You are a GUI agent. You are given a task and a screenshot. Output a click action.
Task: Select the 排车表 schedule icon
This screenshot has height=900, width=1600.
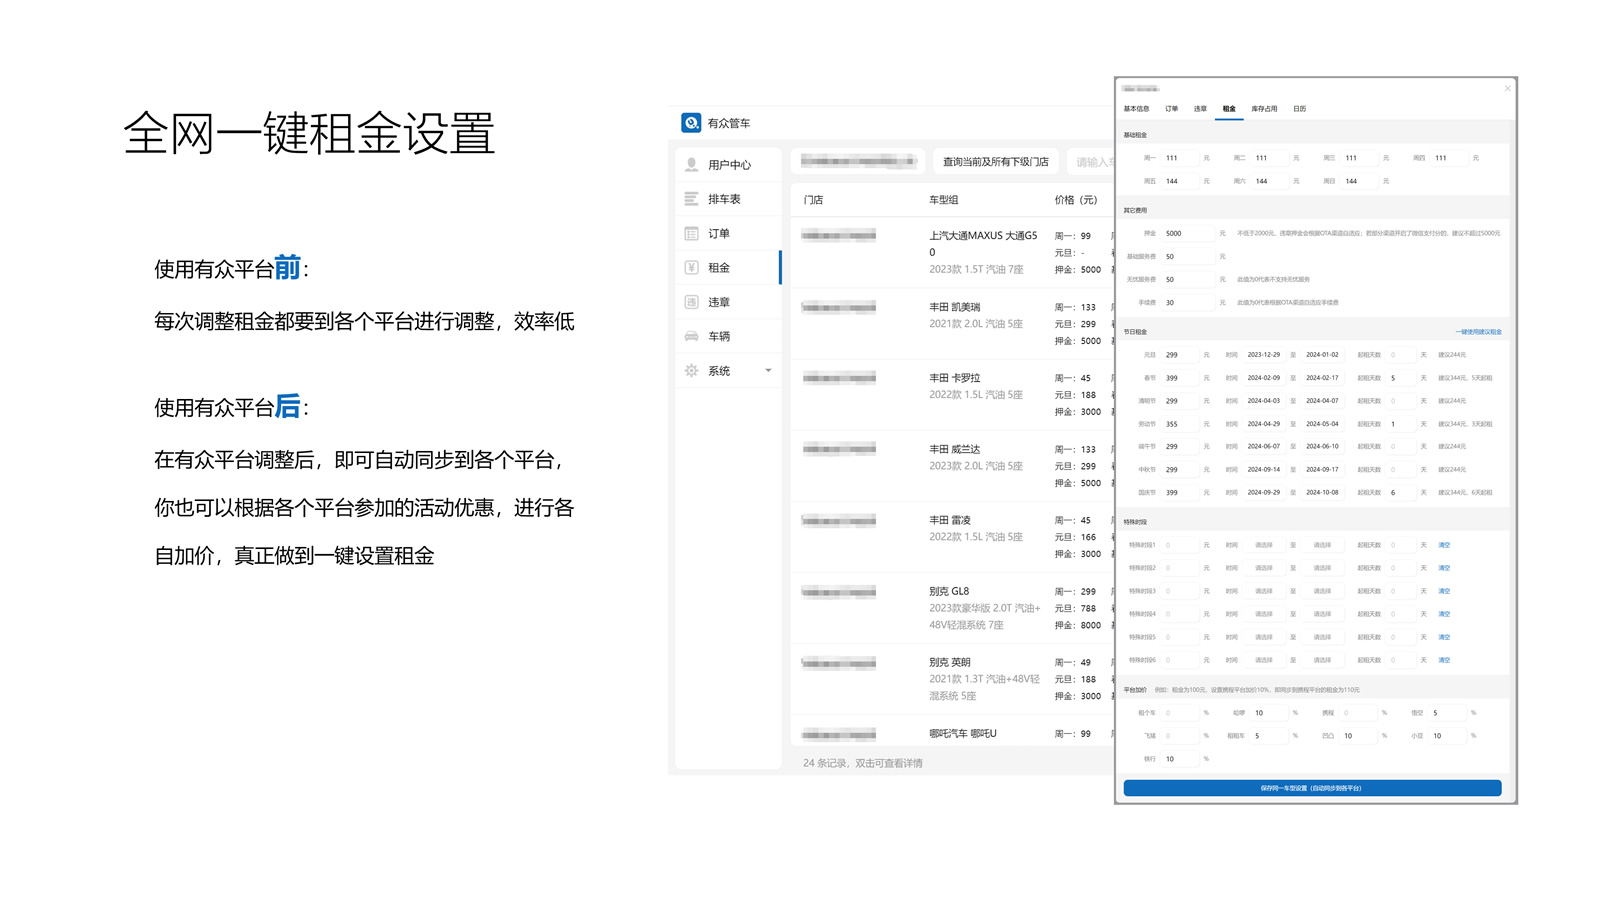[x=691, y=198]
